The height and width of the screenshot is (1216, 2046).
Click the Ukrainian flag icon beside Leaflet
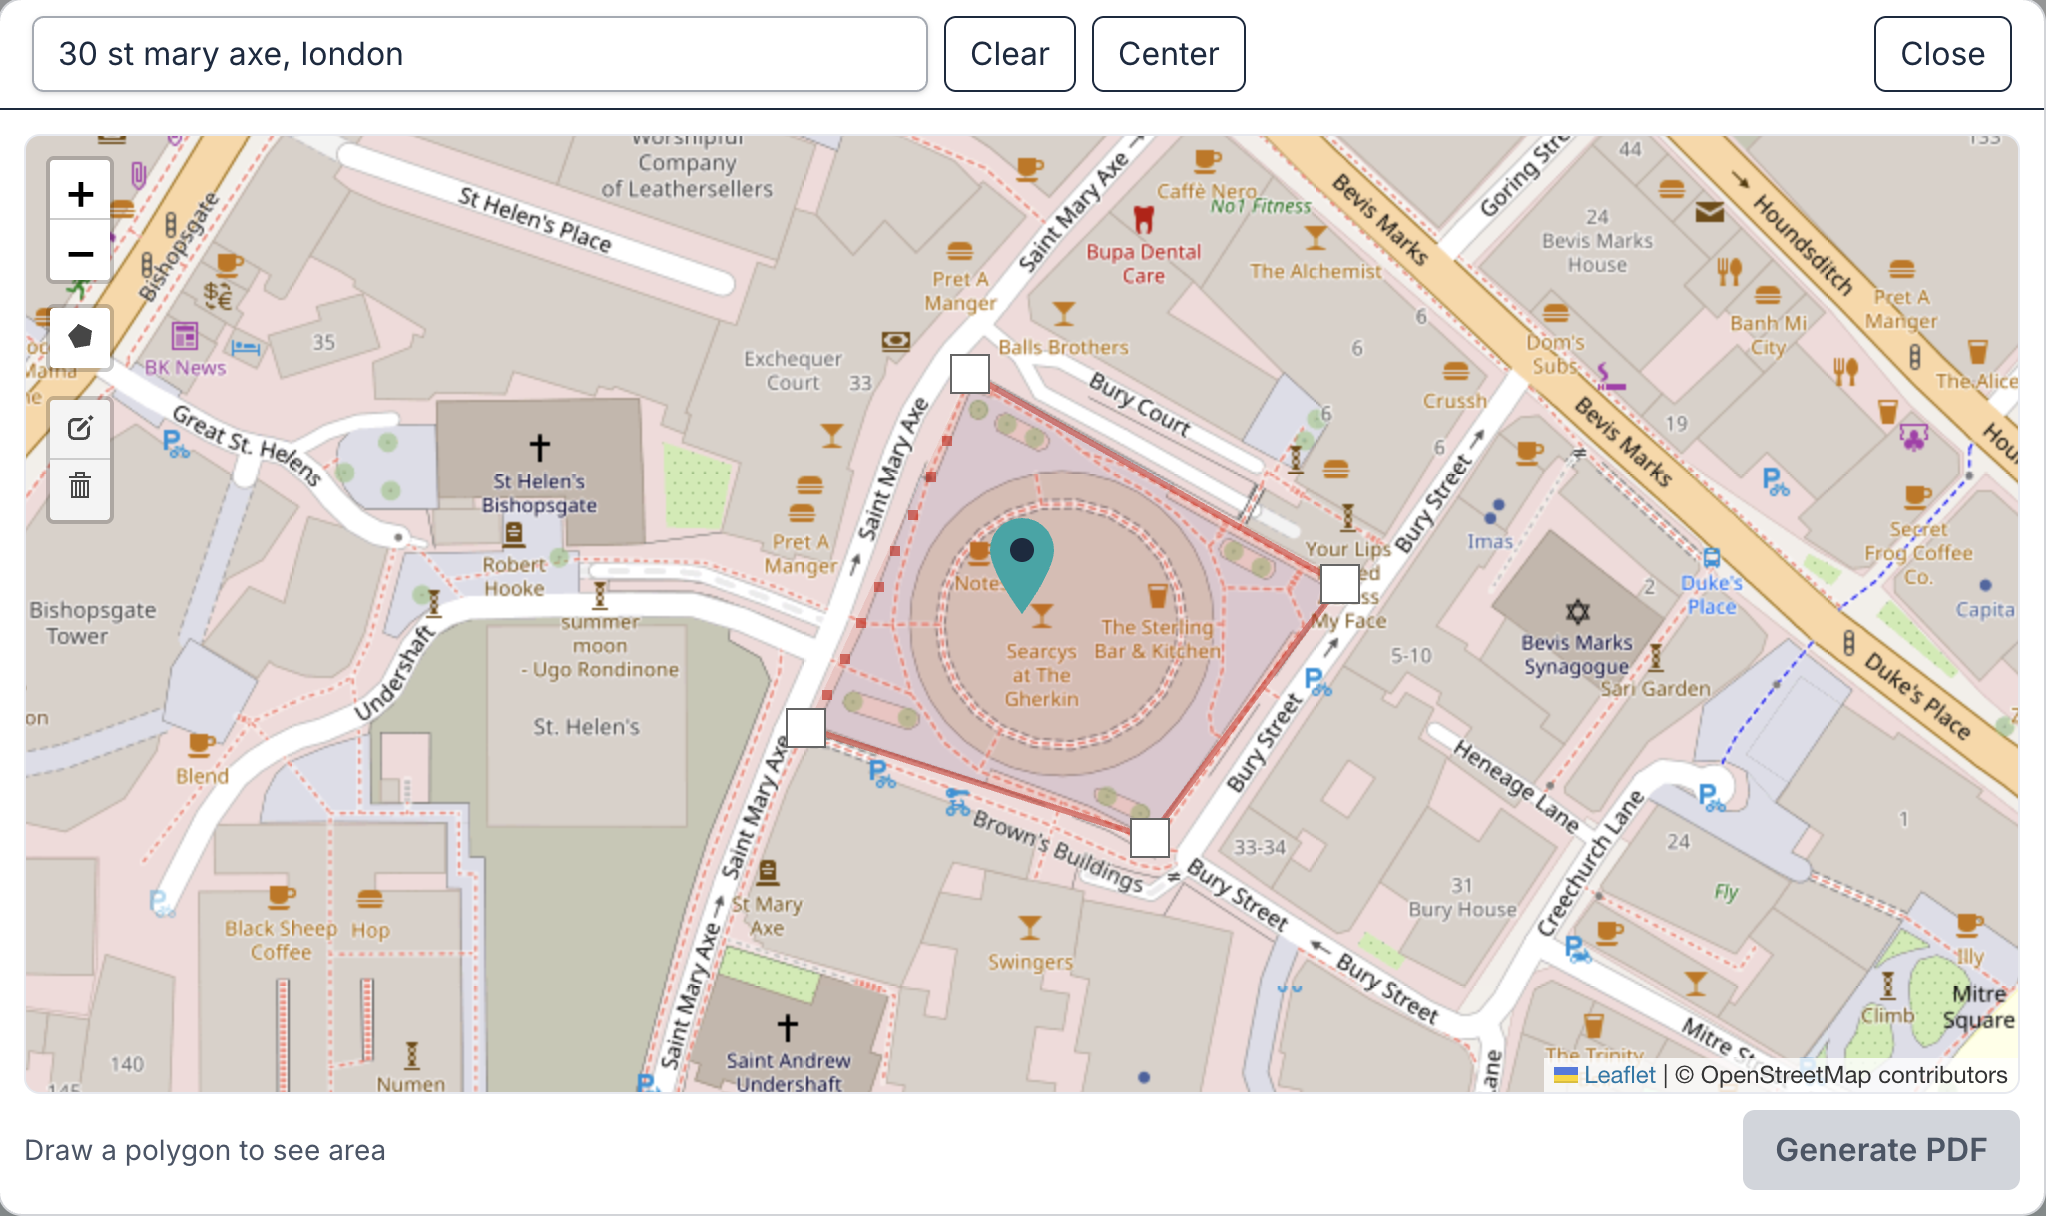coord(1566,1075)
